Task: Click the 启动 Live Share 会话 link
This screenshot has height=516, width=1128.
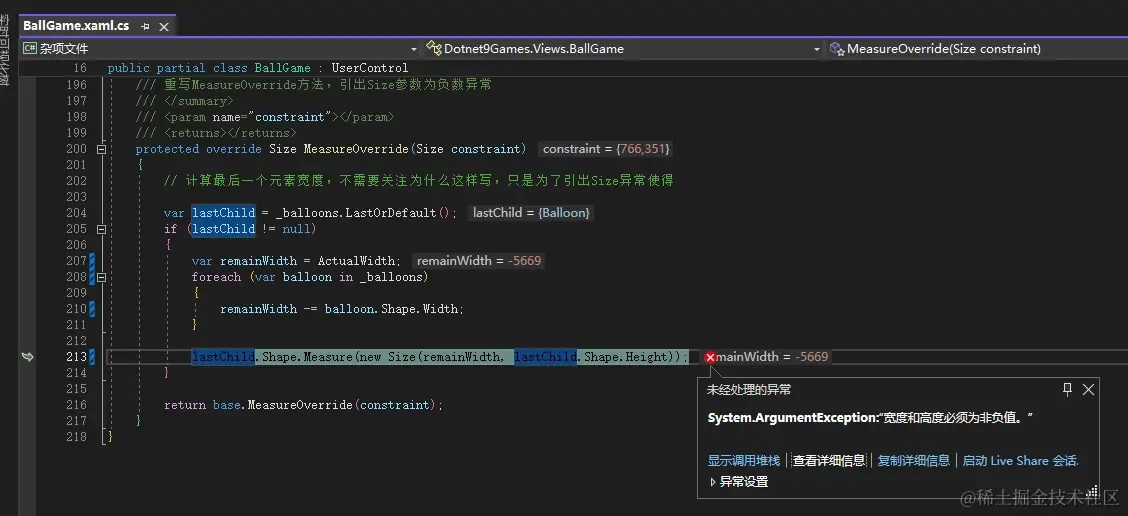Action: click(1020, 461)
